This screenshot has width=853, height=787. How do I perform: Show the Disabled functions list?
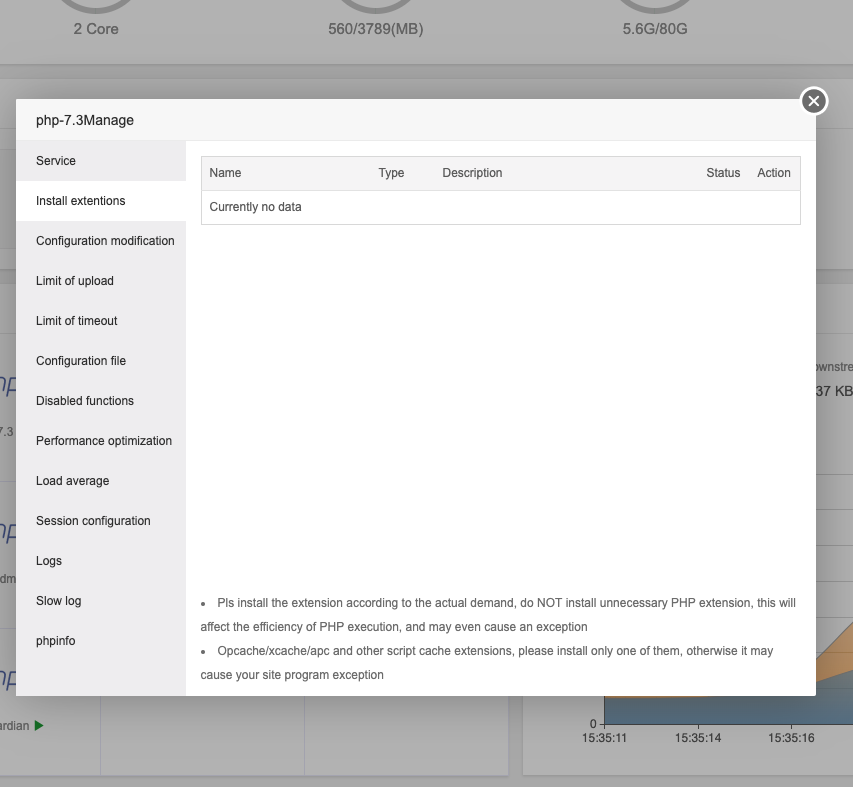(85, 401)
